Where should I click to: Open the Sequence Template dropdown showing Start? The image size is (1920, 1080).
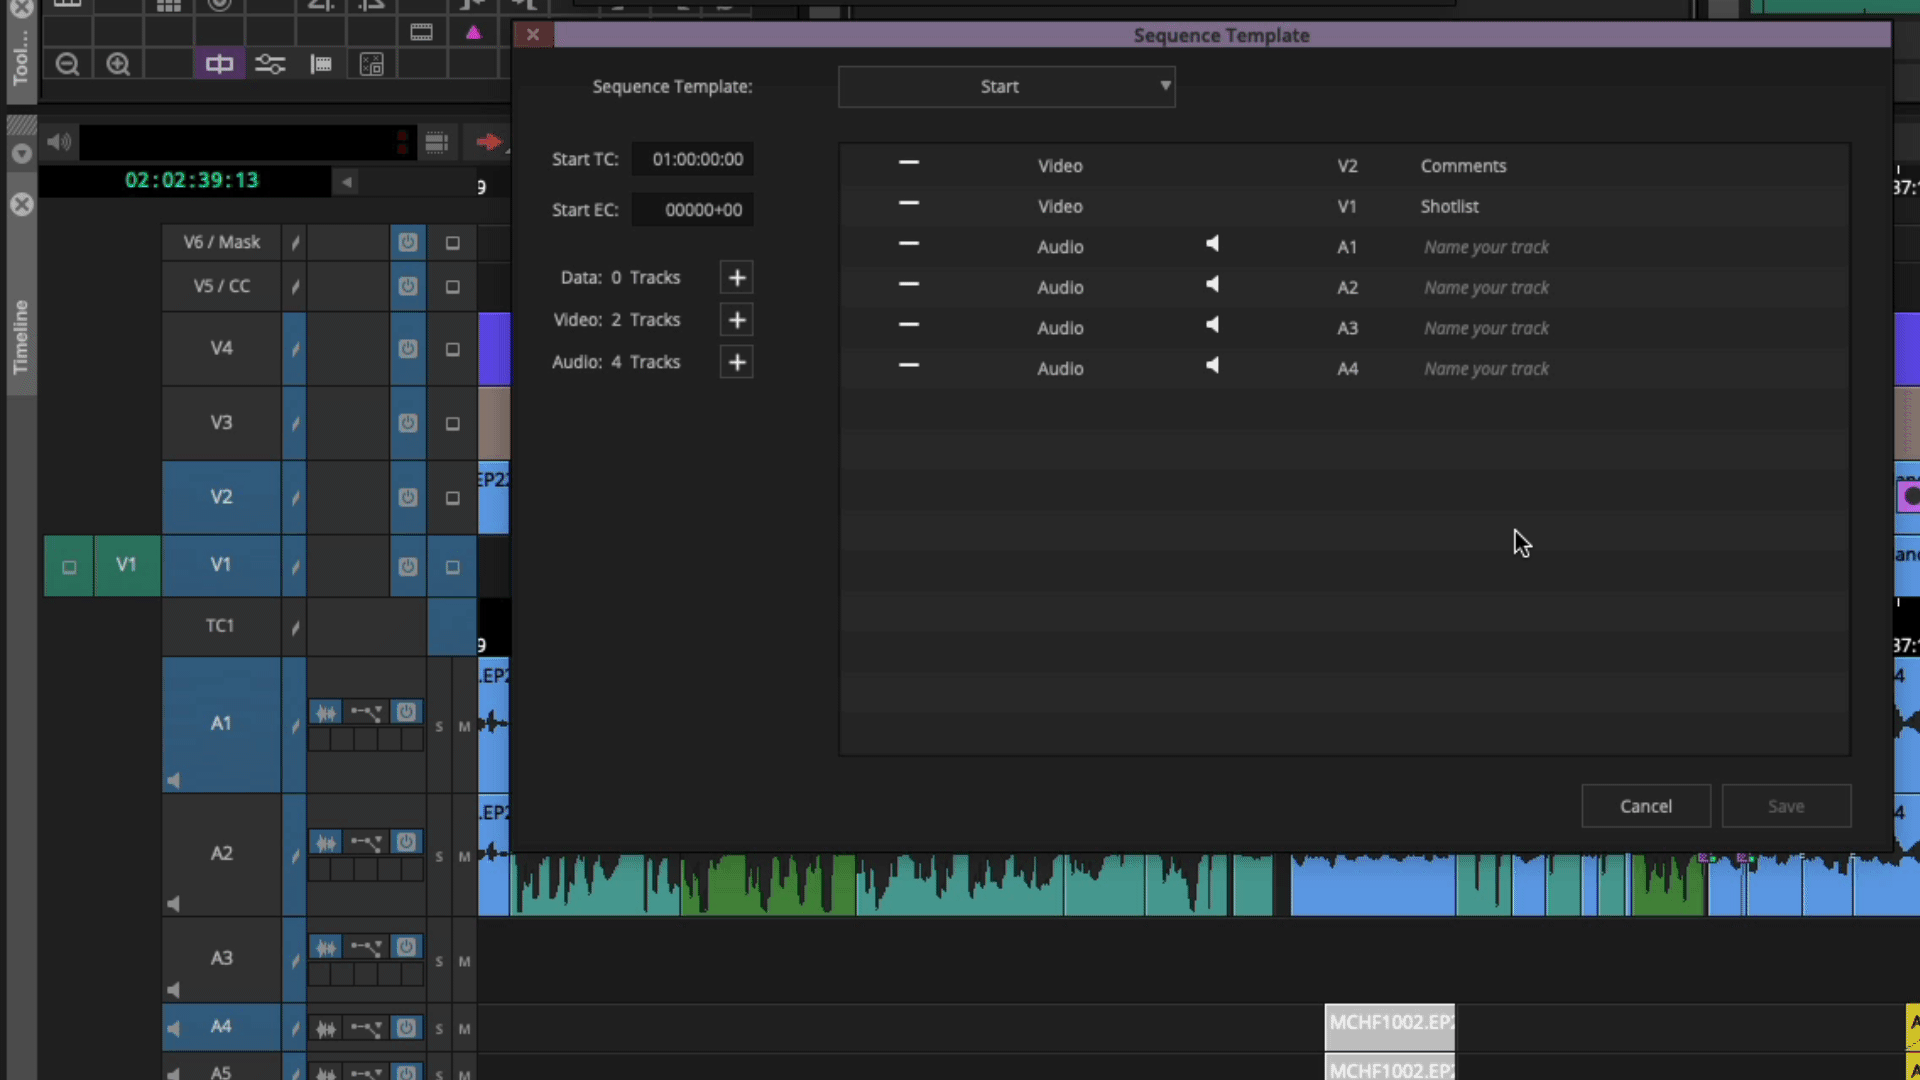[x=1006, y=86]
